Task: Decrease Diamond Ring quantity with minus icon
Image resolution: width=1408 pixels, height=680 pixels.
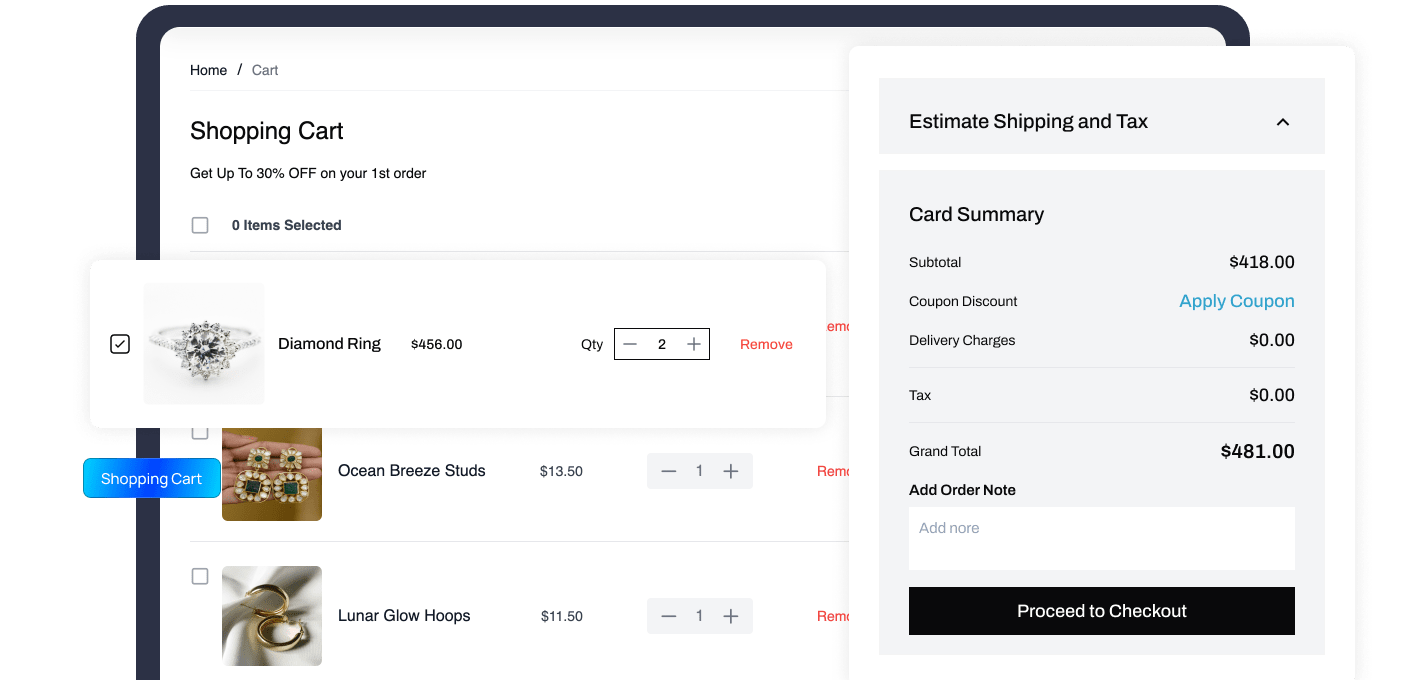Action: click(x=630, y=344)
